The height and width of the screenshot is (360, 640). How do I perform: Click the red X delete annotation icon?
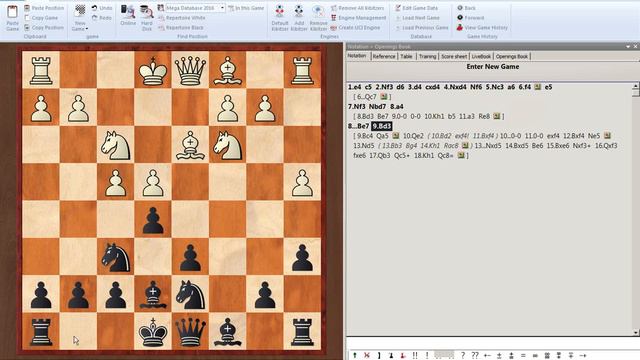367,356
